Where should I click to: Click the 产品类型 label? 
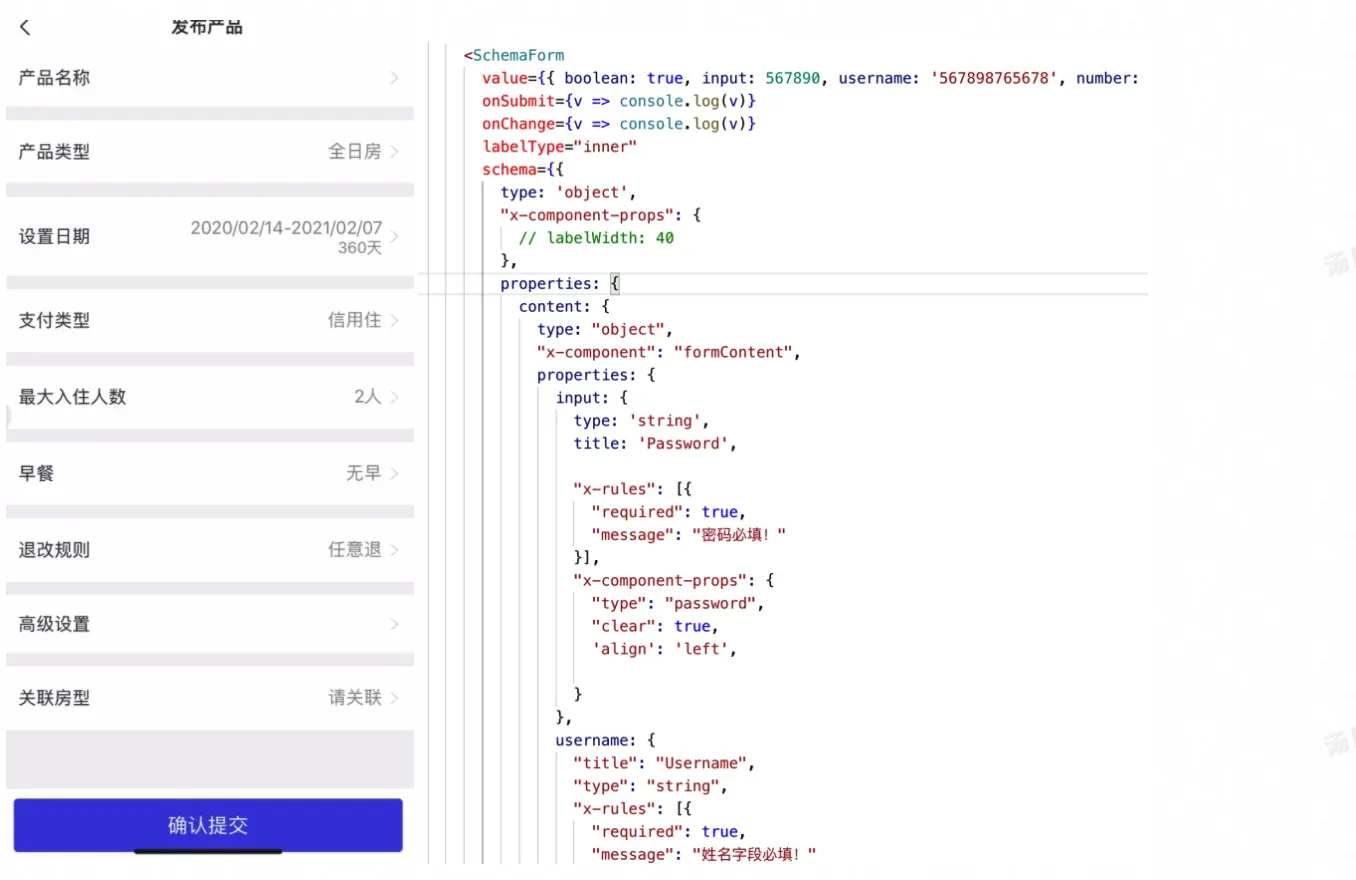point(54,152)
